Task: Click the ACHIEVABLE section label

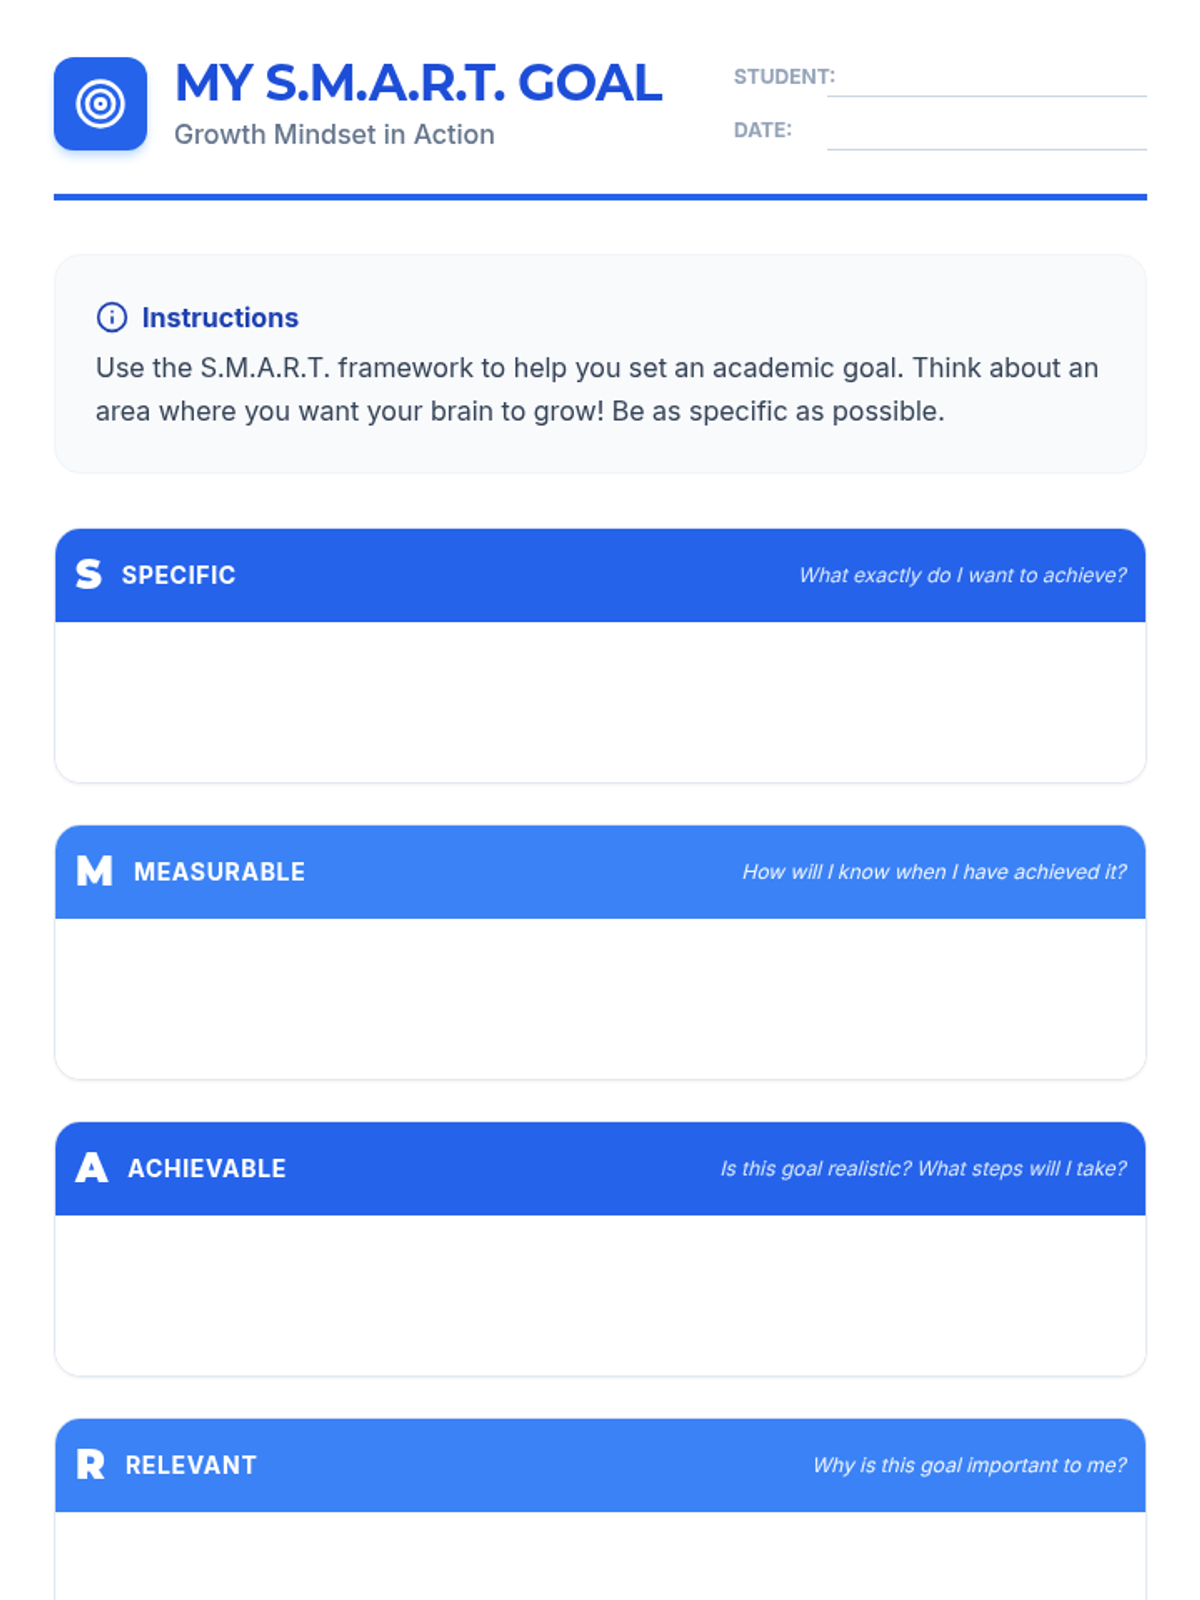Action: pos(207,1168)
